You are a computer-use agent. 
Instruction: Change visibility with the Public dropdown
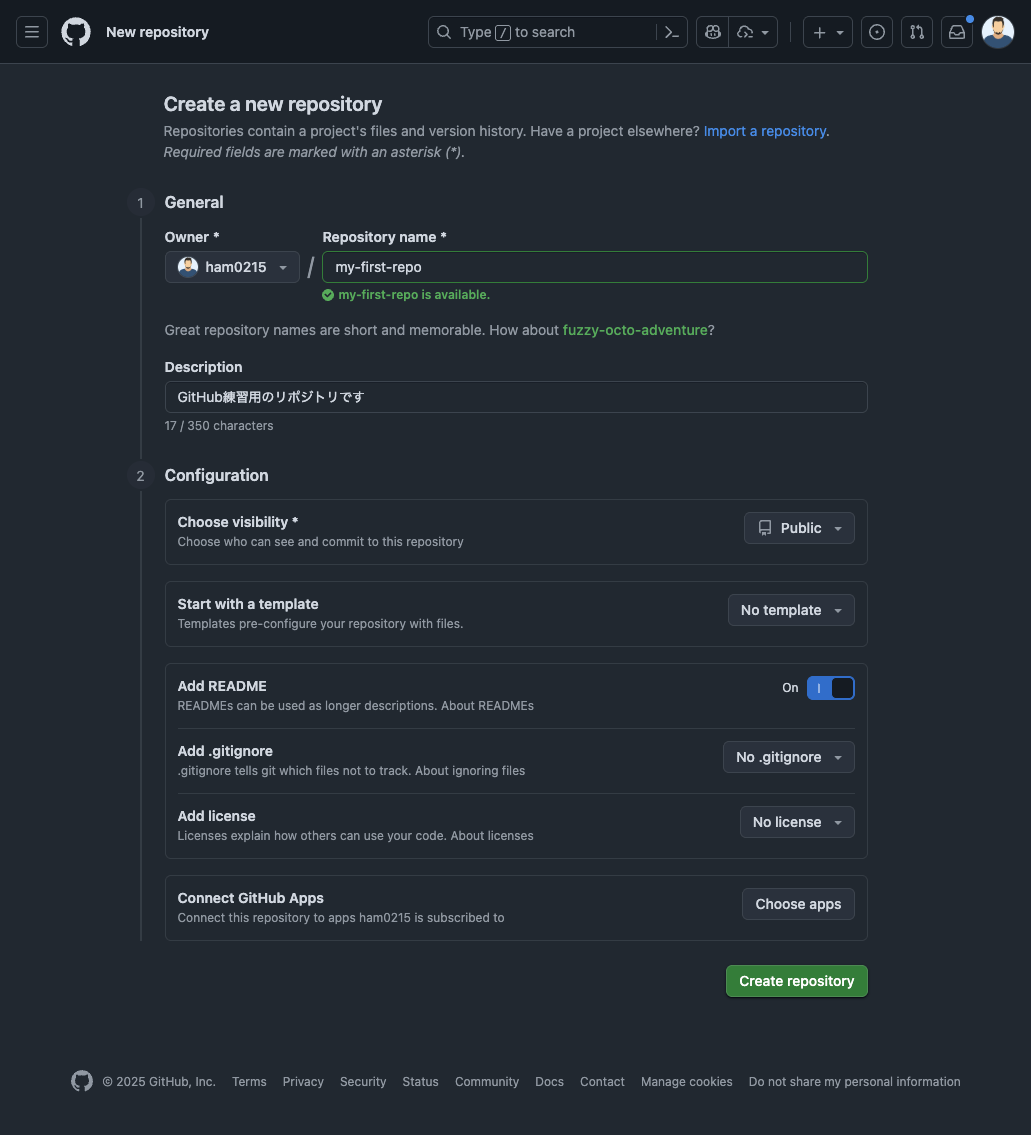click(x=798, y=527)
